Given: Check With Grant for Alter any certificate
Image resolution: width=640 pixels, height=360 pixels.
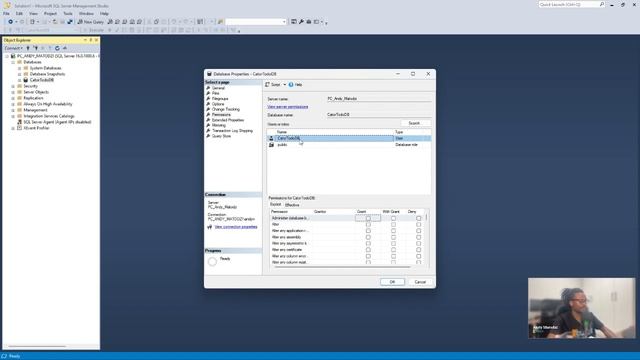Looking at the screenshot, I should pos(393,250).
